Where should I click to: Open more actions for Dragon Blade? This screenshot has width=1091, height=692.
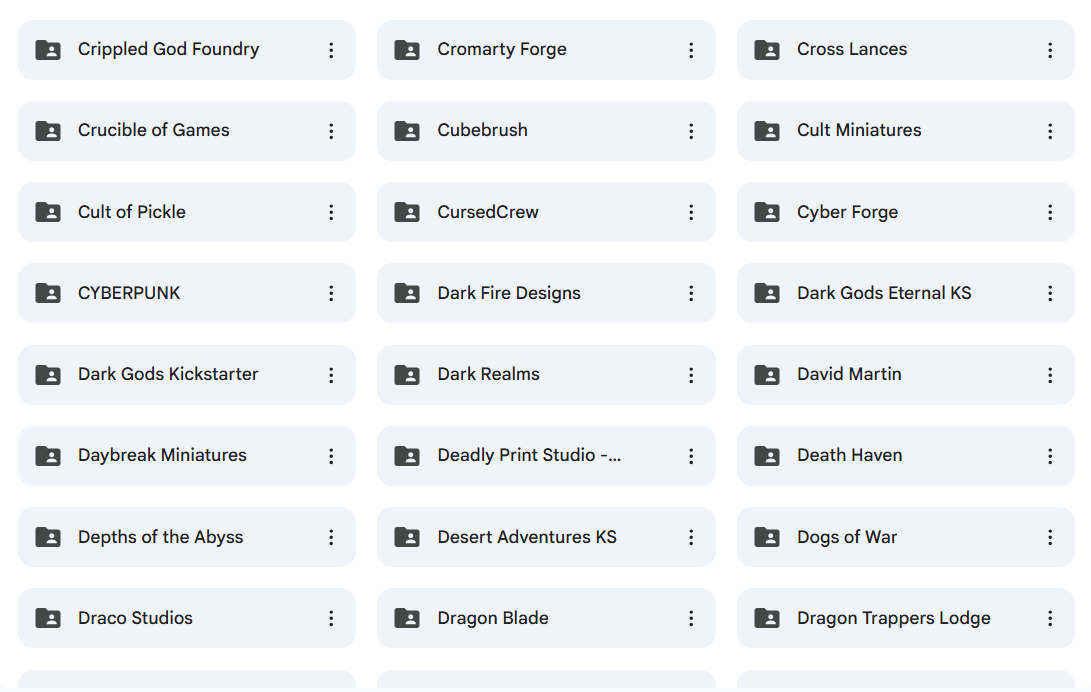[691, 618]
